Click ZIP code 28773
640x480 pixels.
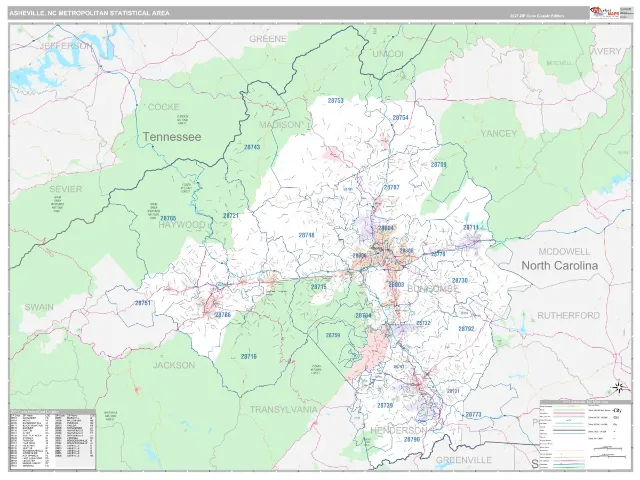click(473, 414)
